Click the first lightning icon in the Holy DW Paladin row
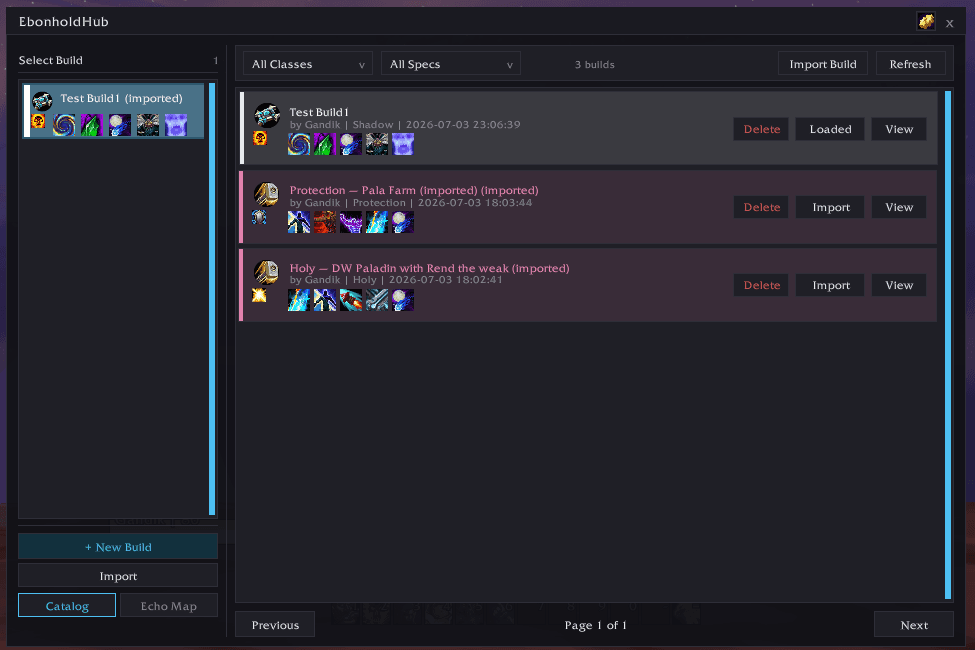975x650 pixels. [x=299, y=300]
